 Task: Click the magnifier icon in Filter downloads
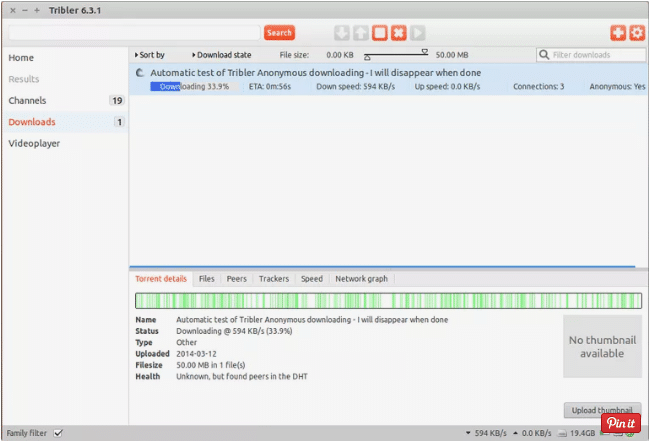pyautogui.click(x=544, y=55)
